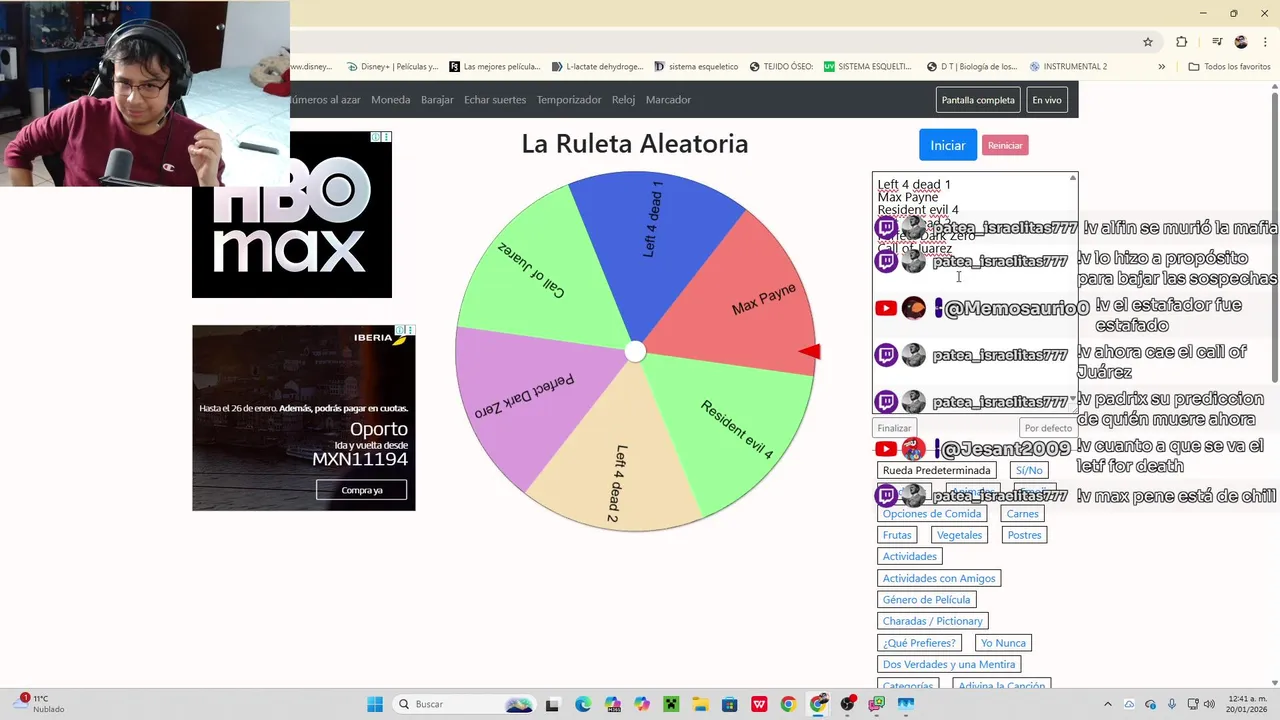Open the SISTEMA ESQUELTI bookmark
This screenshot has height=720, width=1280.
868,67
